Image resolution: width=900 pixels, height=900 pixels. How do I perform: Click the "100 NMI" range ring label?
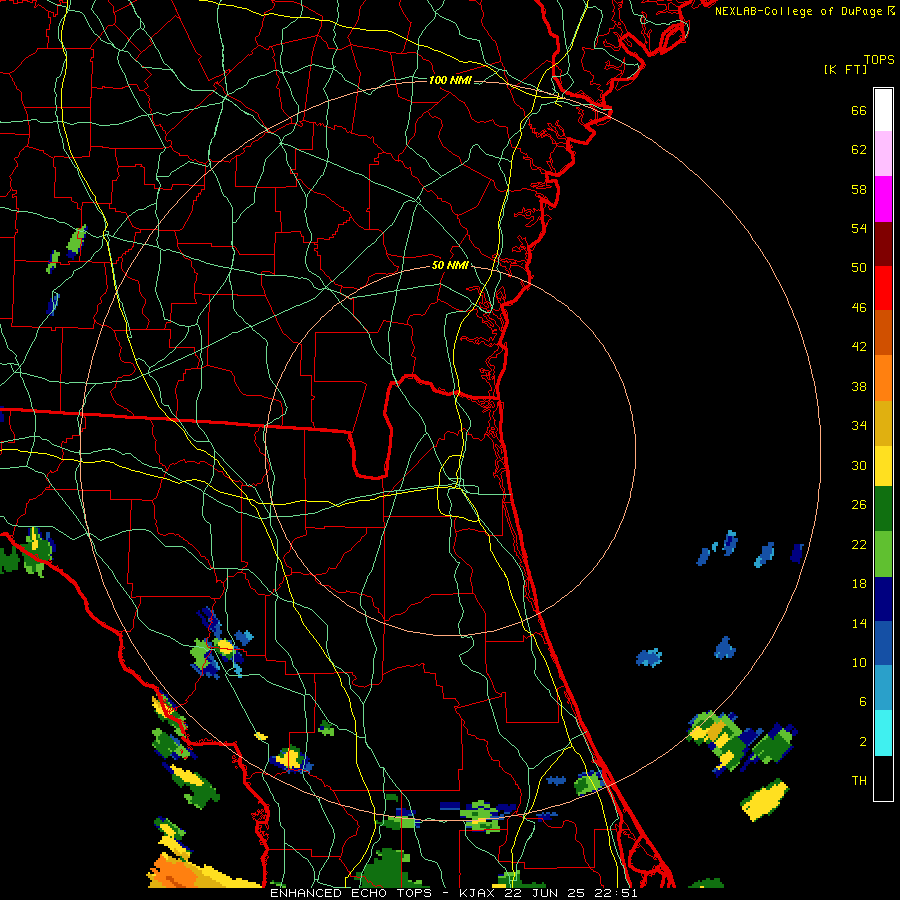[450, 80]
